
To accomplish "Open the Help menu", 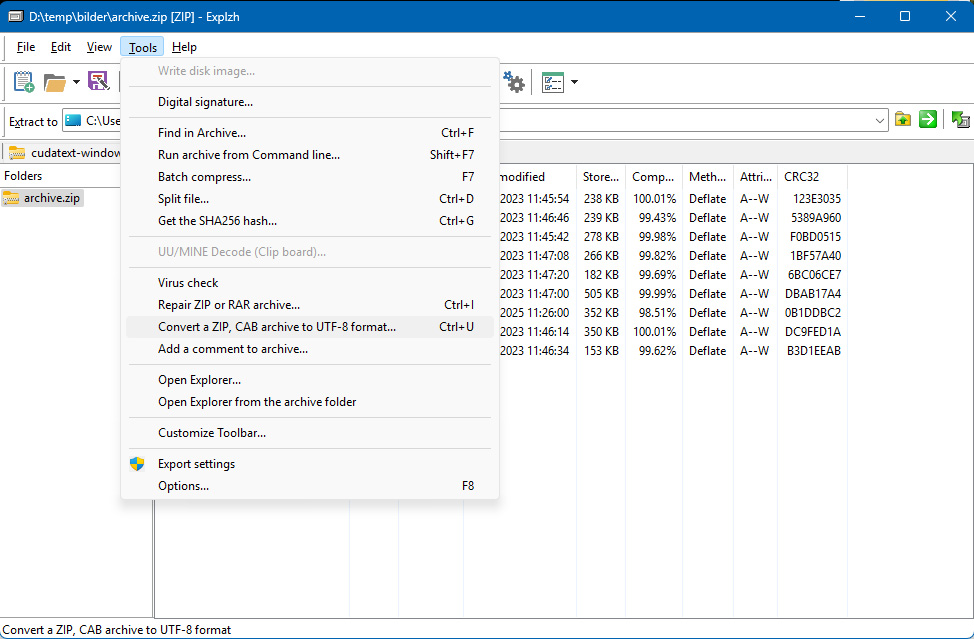I will pyautogui.click(x=184, y=47).
